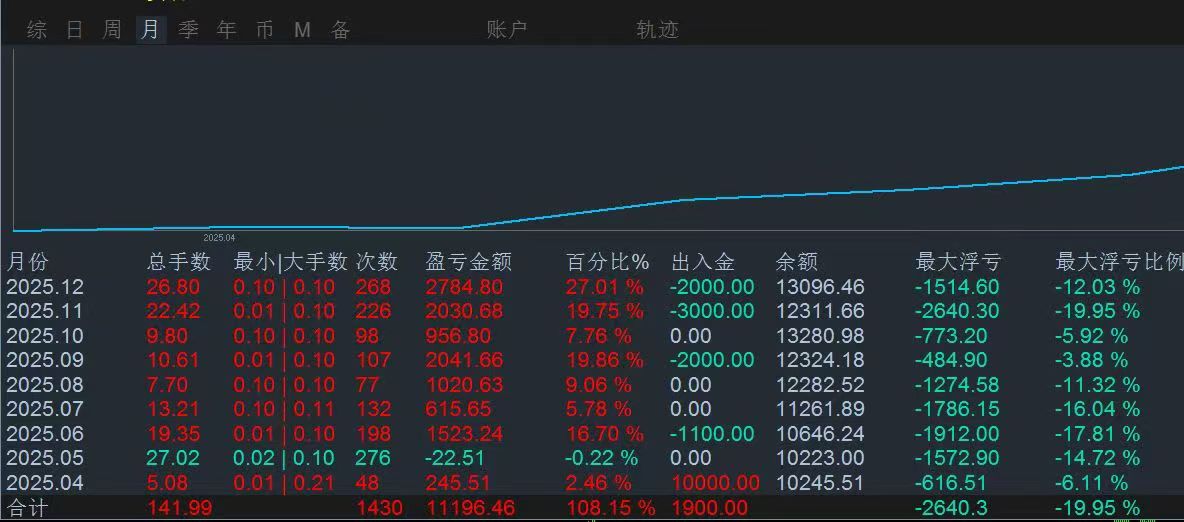This screenshot has height=522, width=1184.
Task: Click the 最小|大手数 column header
Action: pos(291,262)
